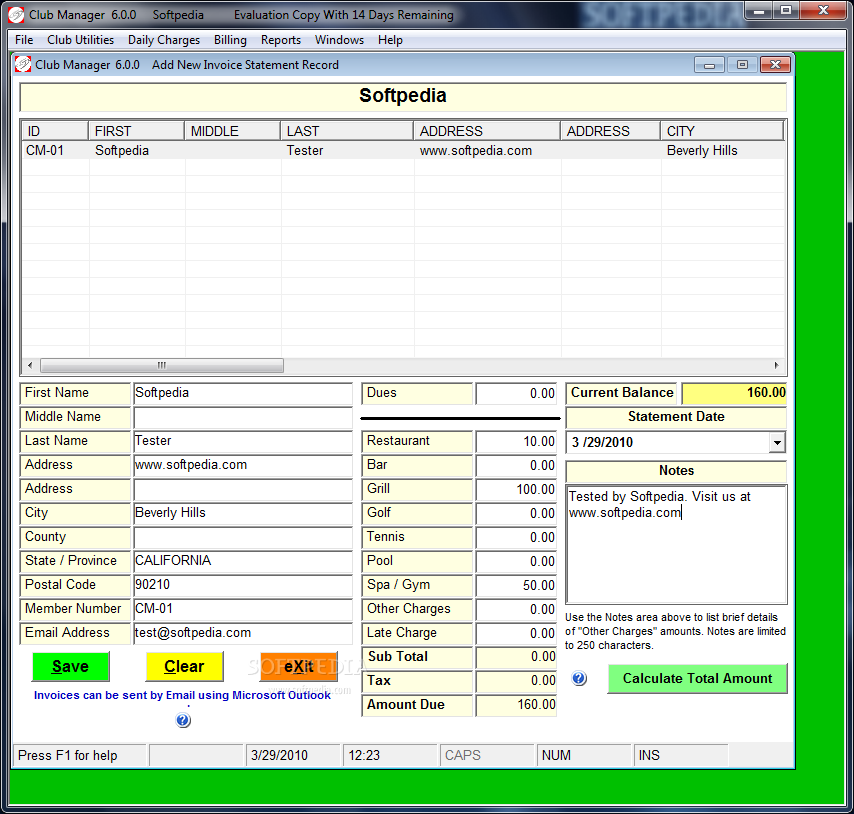The image size is (854, 814).
Task: Click the left scroll arrow of member list
Action: pyautogui.click(x=30, y=365)
